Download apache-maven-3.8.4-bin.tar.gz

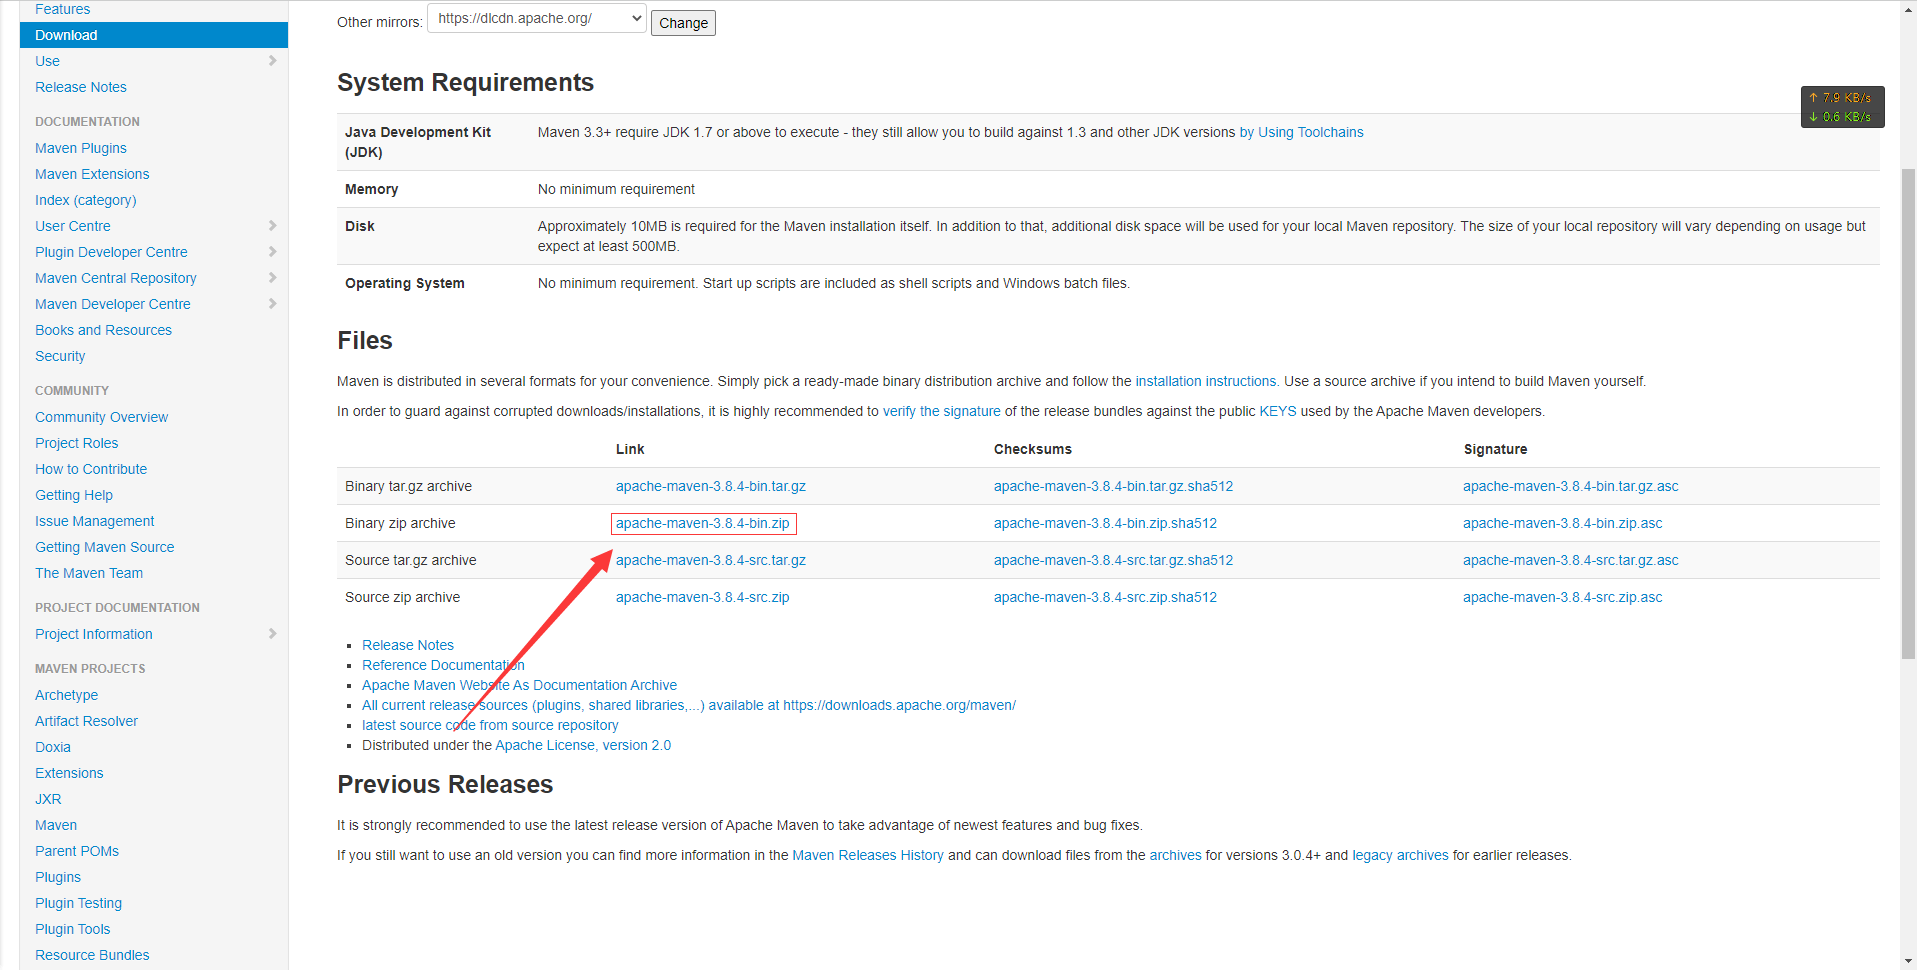pos(711,486)
